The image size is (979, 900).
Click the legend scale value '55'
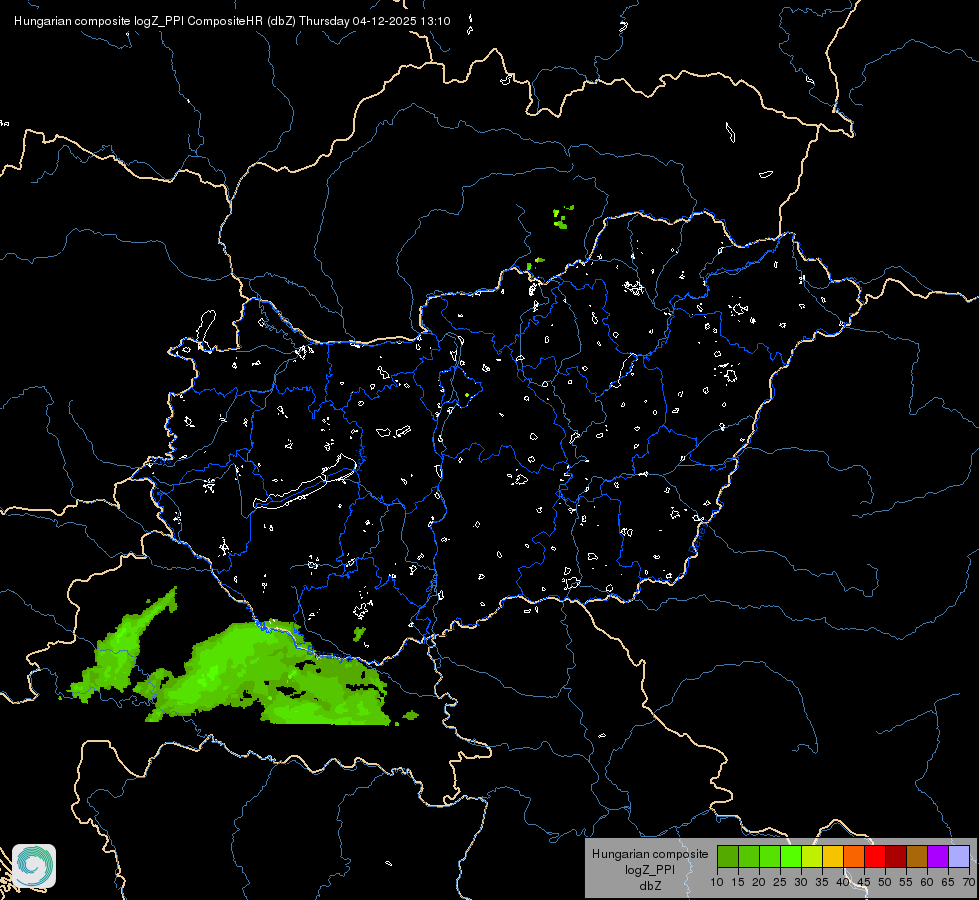(x=906, y=882)
